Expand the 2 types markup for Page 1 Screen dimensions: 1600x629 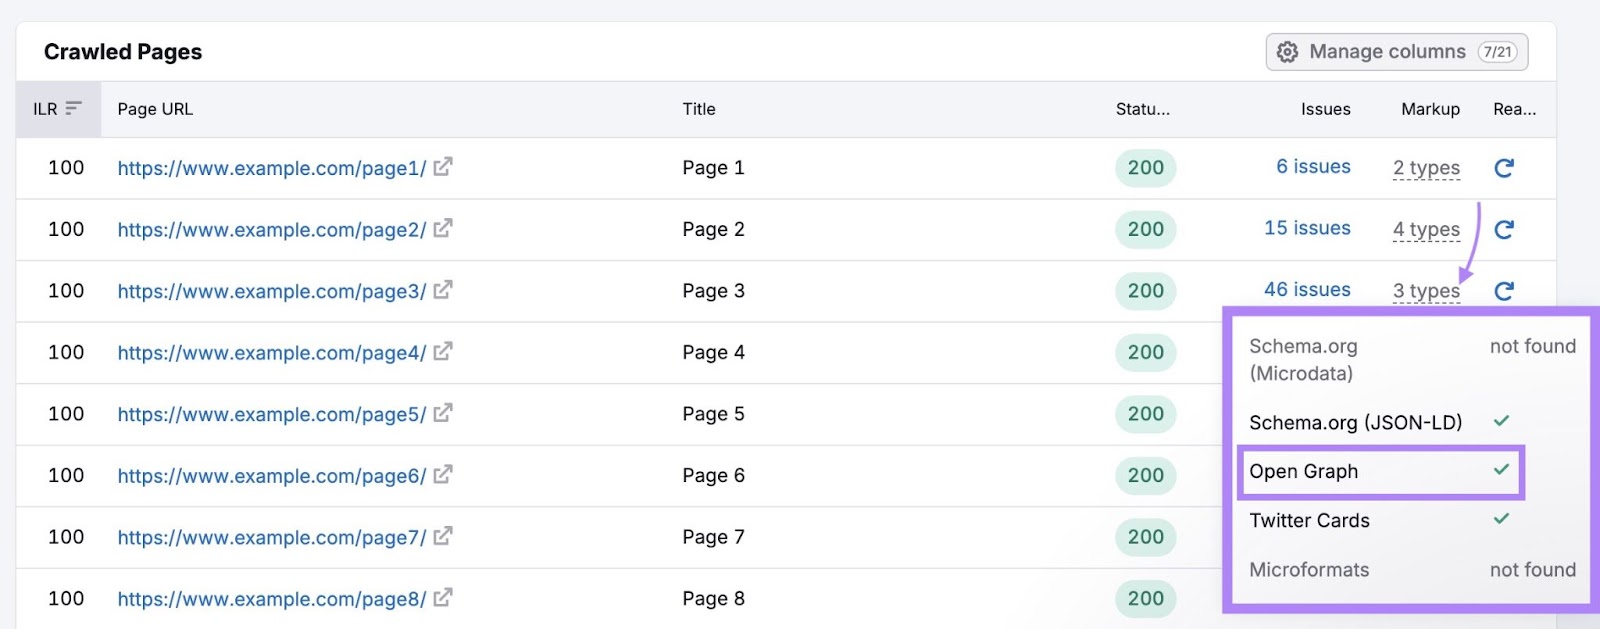tap(1426, 168)
